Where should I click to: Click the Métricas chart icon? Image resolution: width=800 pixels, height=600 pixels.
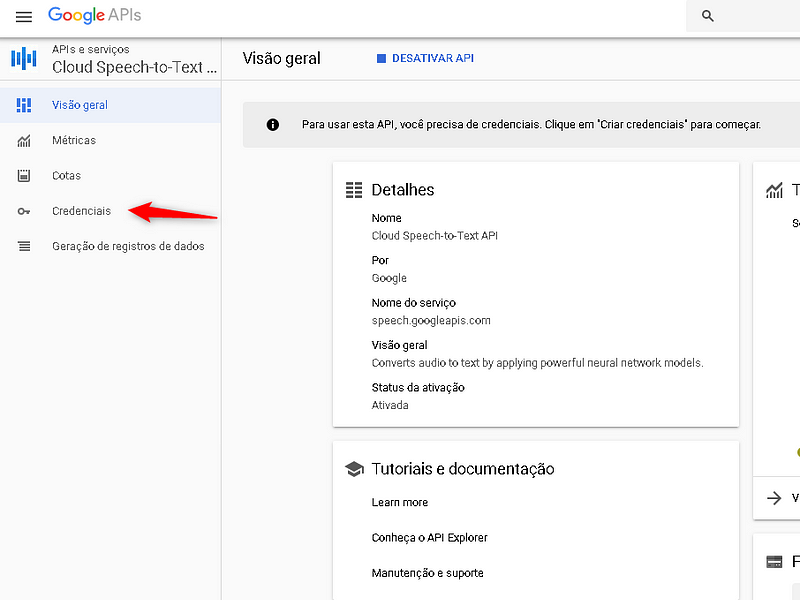[x=24, y=140]
